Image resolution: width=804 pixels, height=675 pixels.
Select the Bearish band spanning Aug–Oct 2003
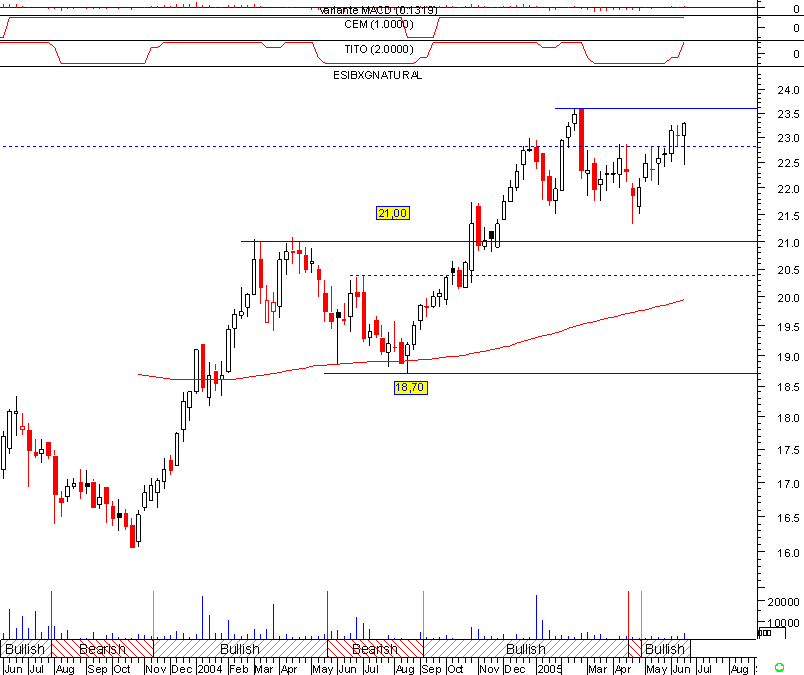pos(103,648)
